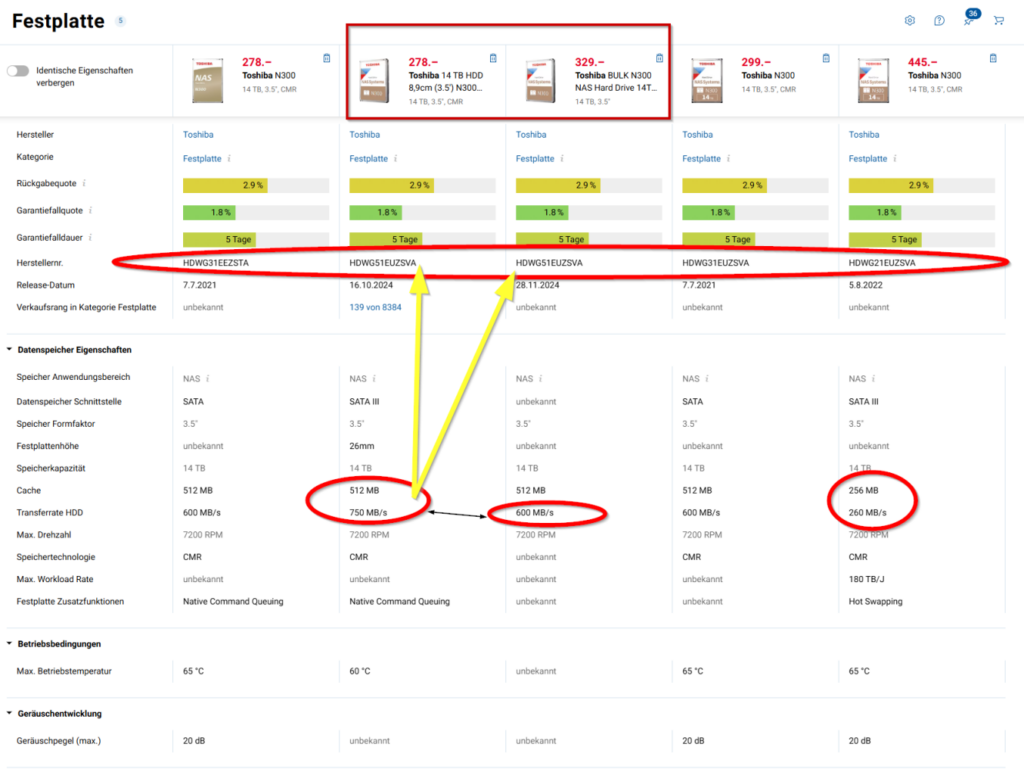Viewport: 1024px width, 769px height.
Task: Open the Festplatte category link in the BULK N300 column
Action: (x=535, y=159)
